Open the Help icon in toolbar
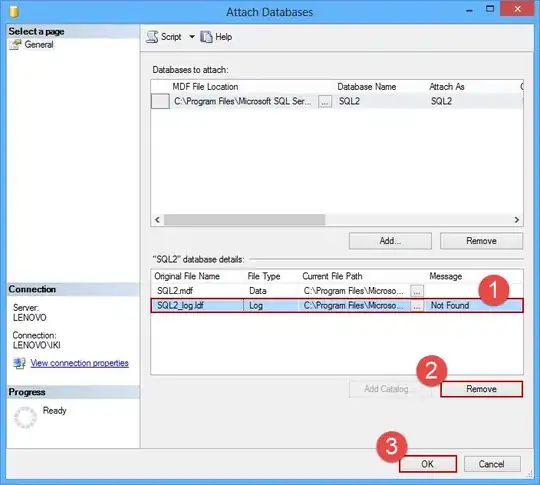540x485 pixels. [x=206, y=37]
